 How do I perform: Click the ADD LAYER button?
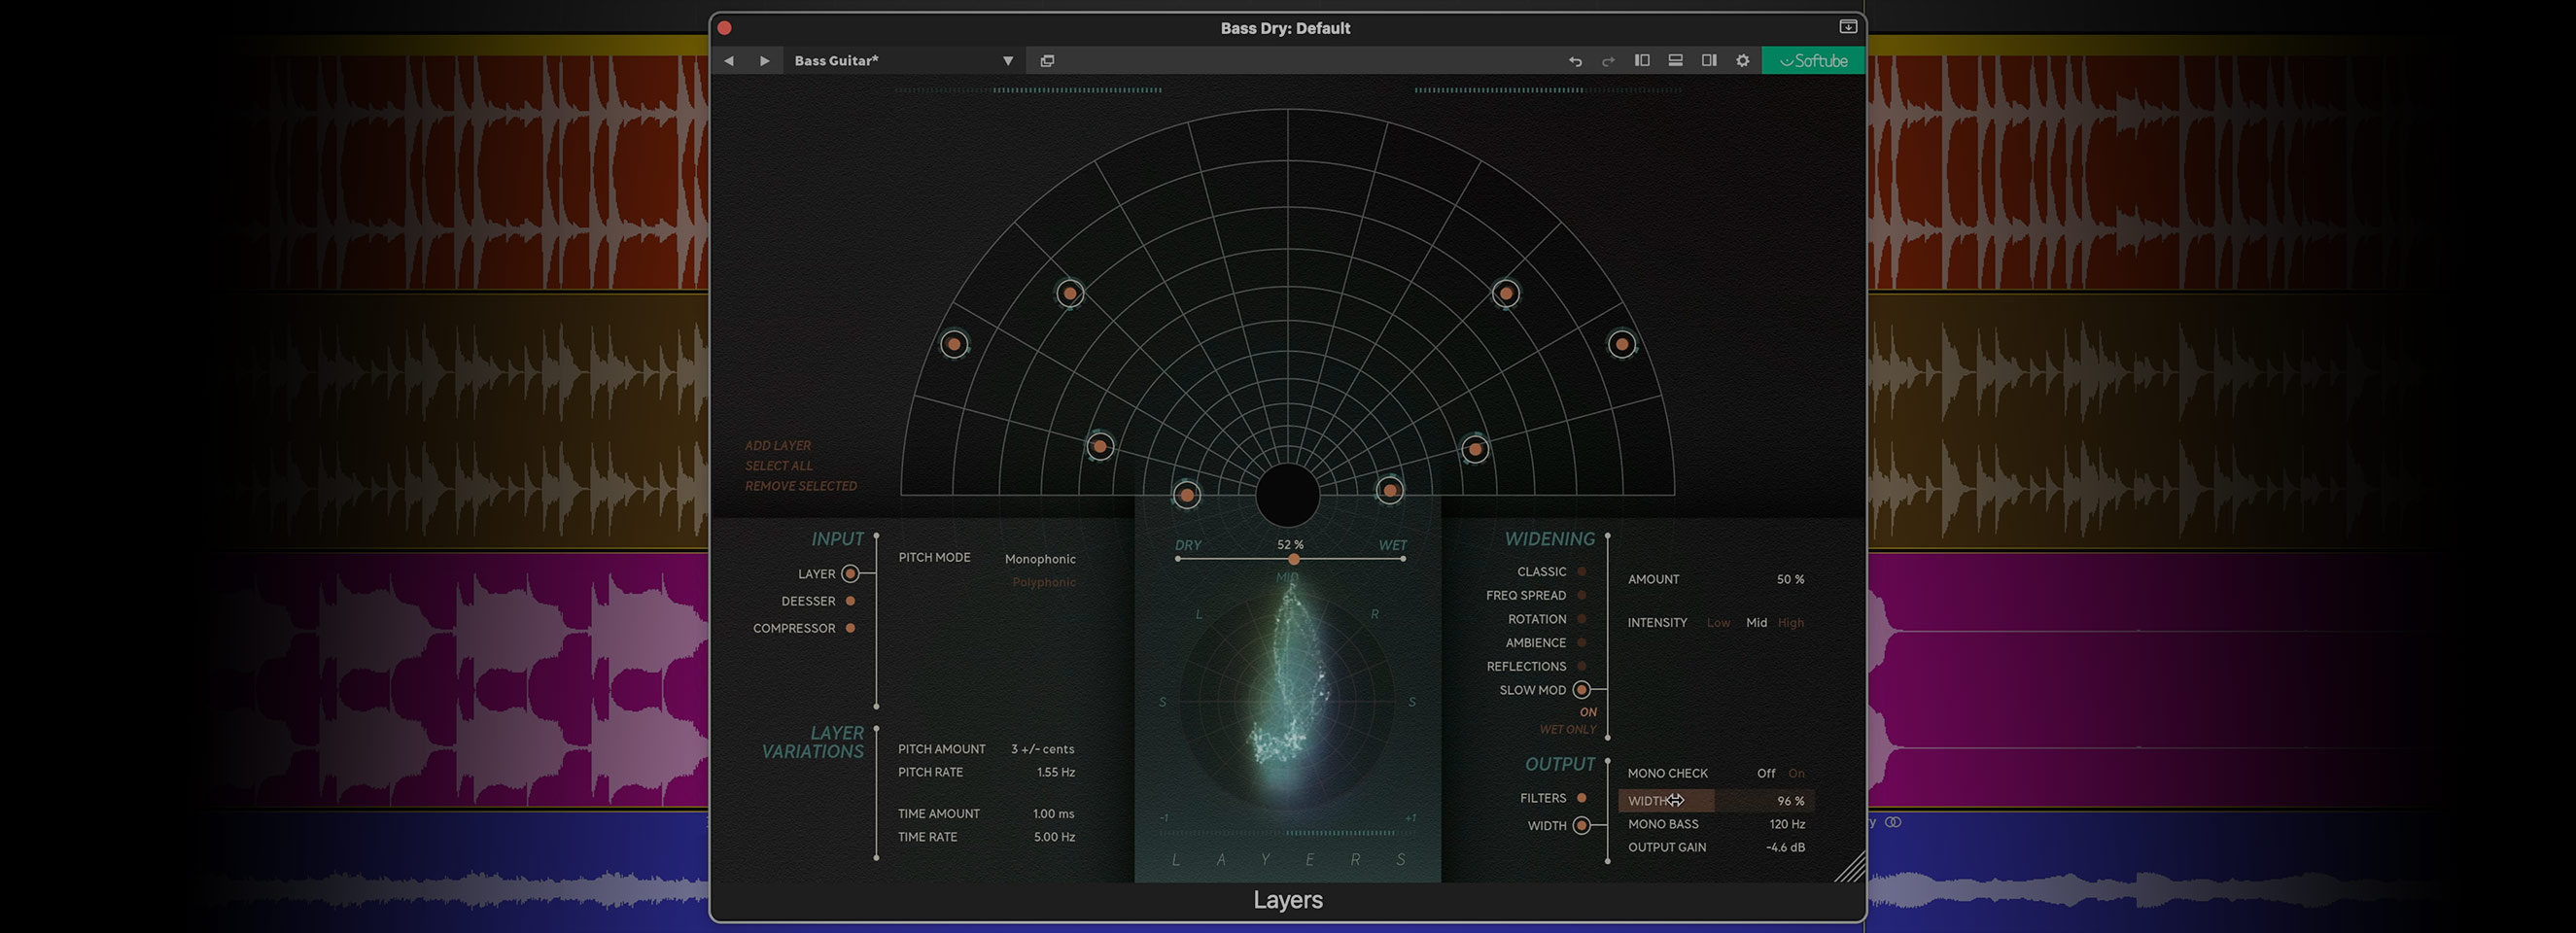click(x=777, y=446)
